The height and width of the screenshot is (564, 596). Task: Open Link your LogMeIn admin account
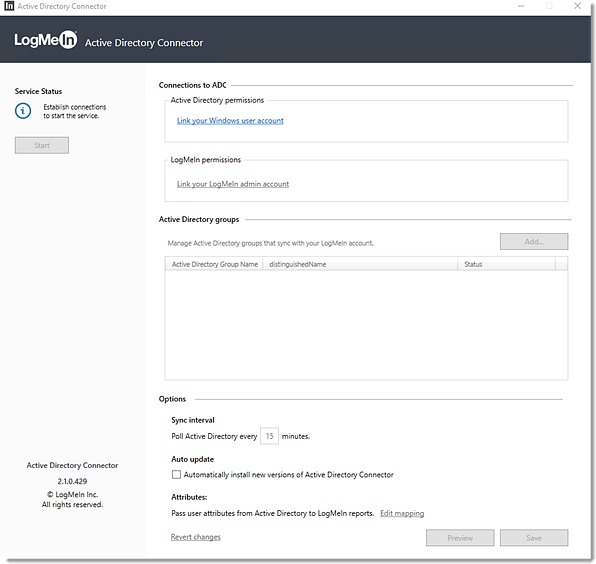click(x=233, y=184)
